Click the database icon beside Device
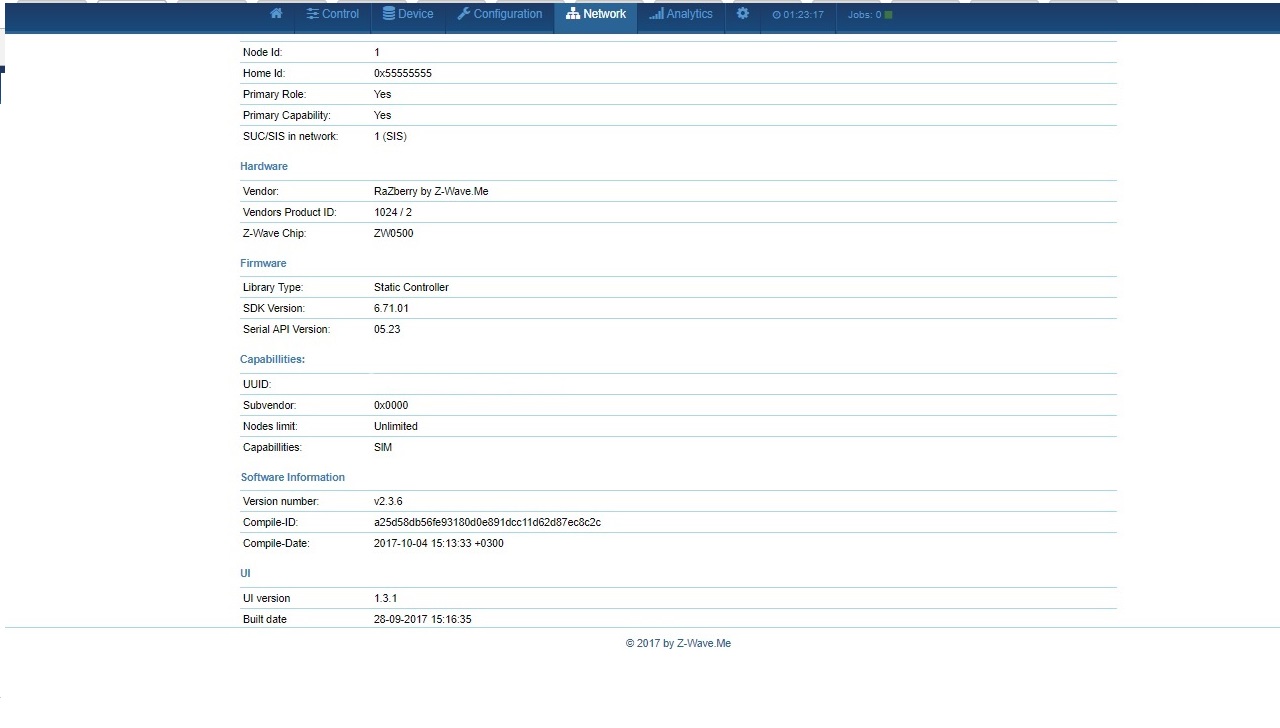 [x=388, y=14]
